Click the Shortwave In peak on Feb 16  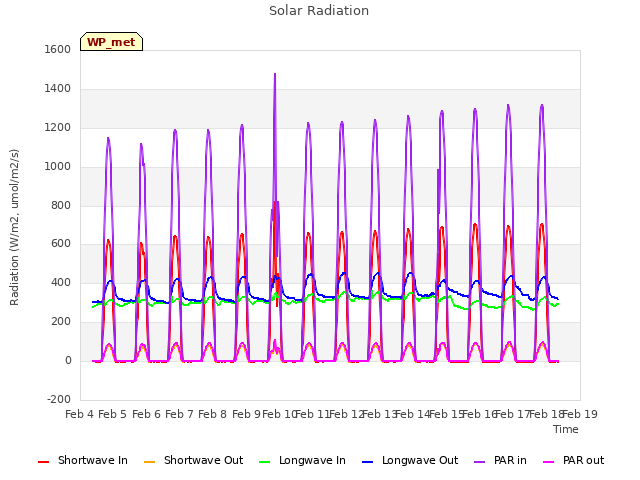(x=475, y=224)
